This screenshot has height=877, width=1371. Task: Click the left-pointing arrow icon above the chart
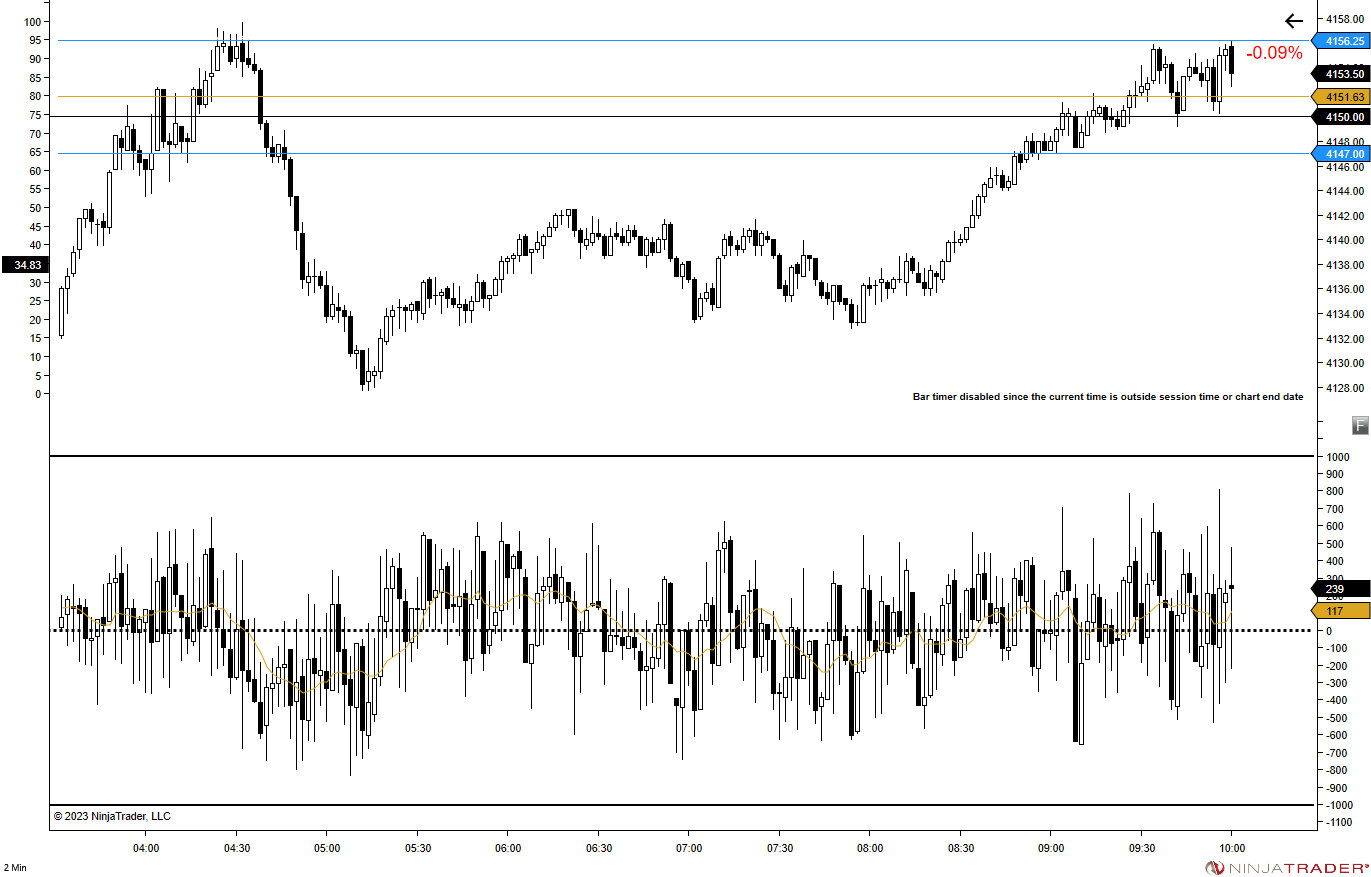click(1295, 21)
